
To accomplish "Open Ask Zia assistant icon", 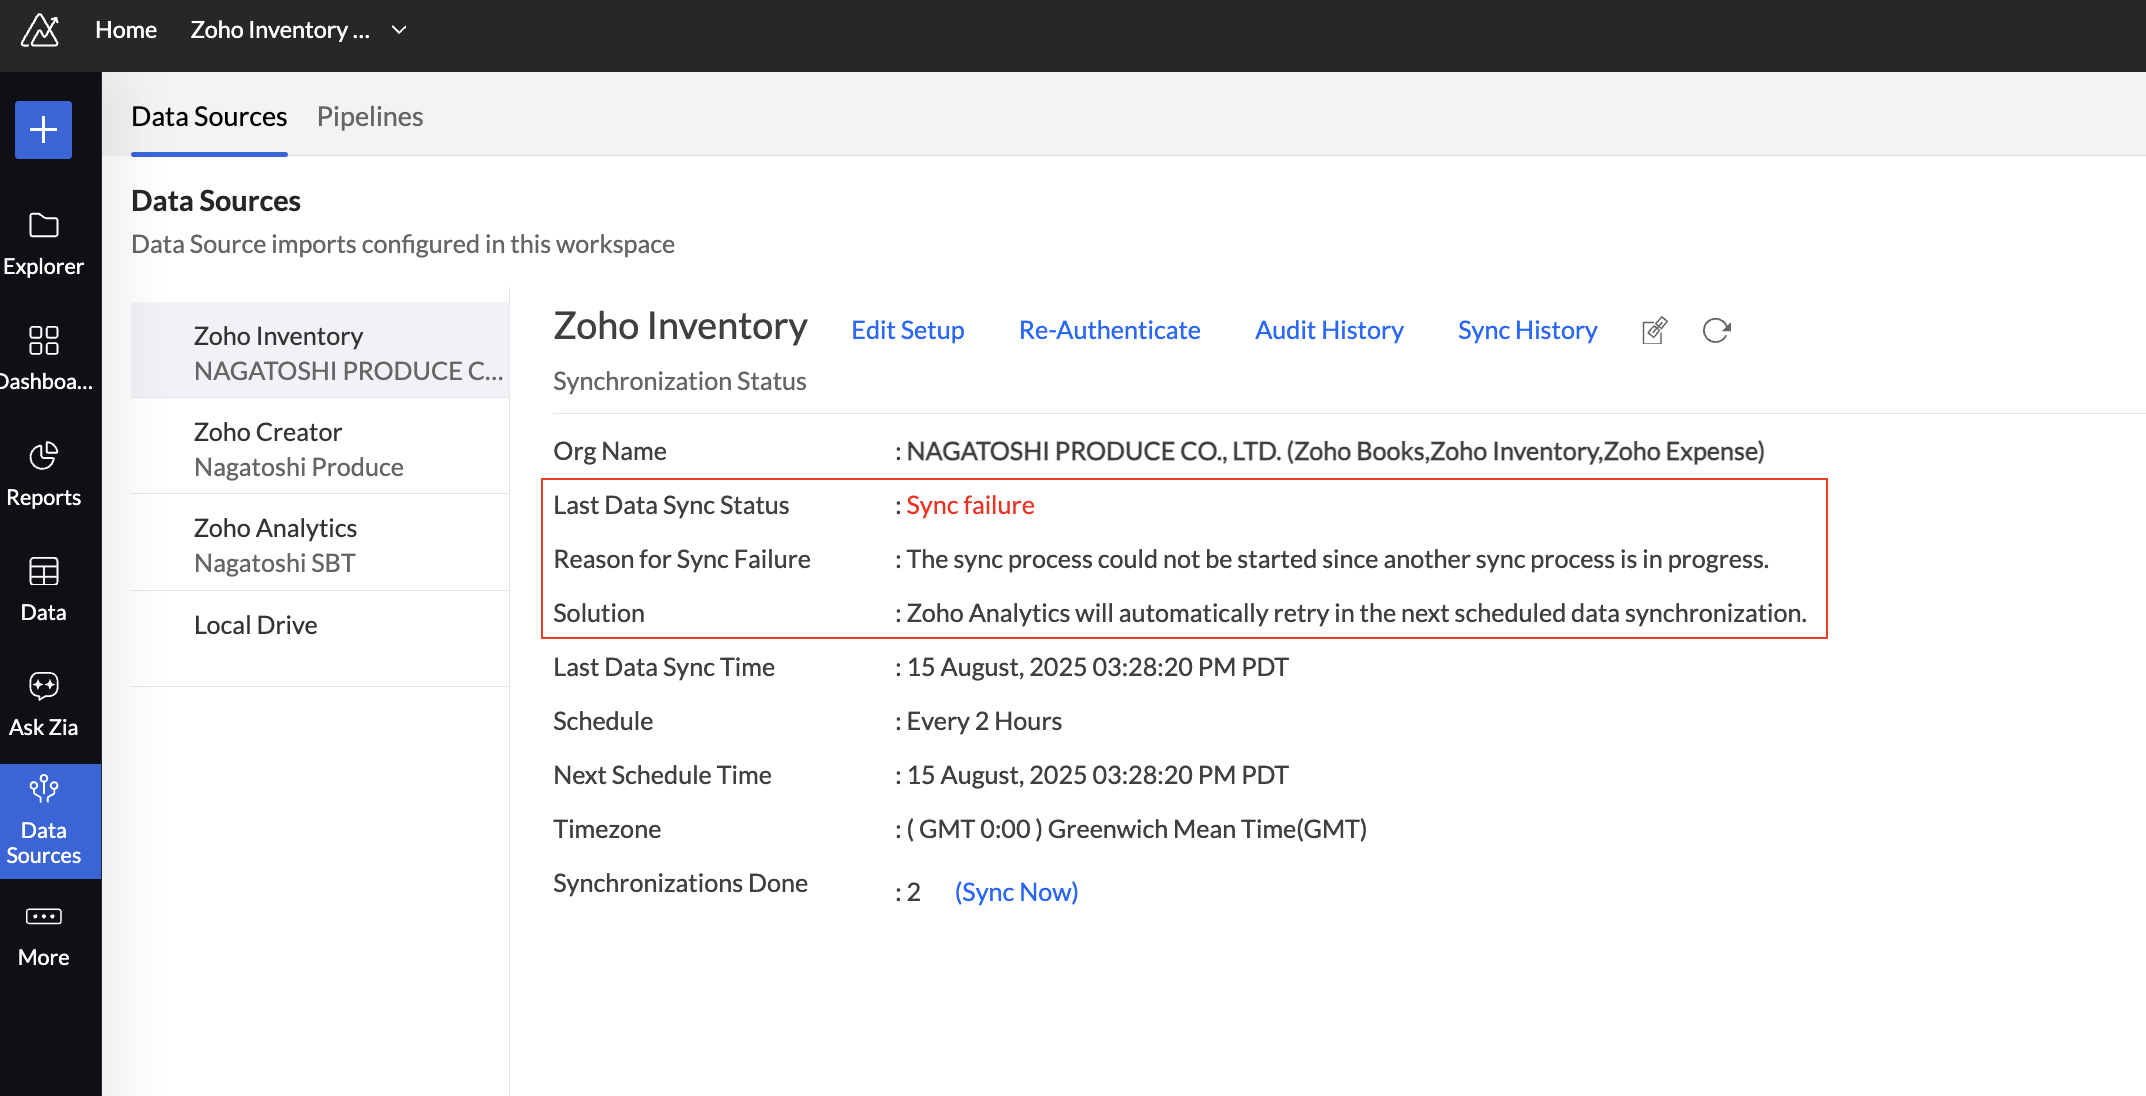I will tap(43, 686).
